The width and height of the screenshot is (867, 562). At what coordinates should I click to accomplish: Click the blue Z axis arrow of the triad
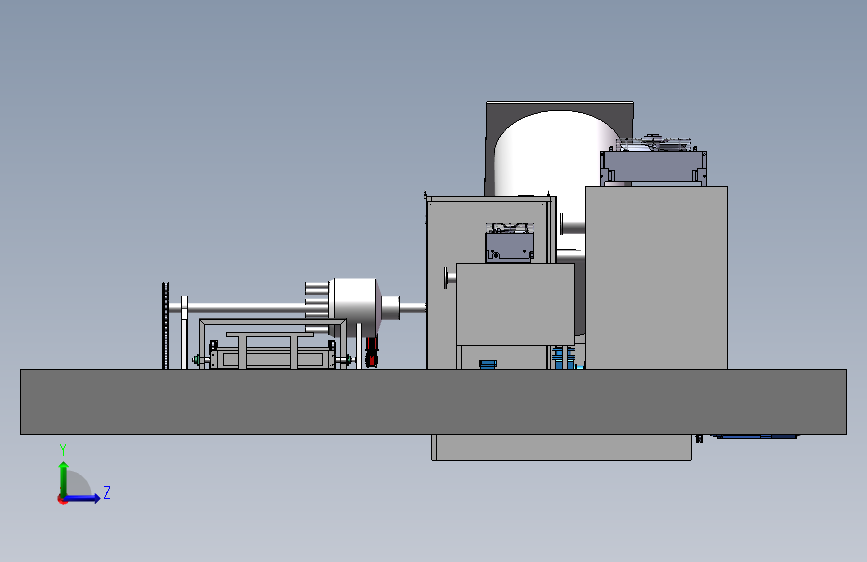coord(83,498)
